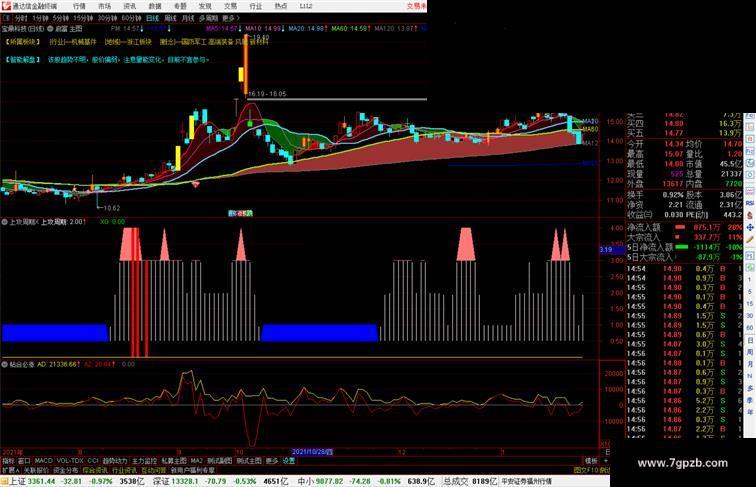Select the 日线 daily chart tab
This screenshot has width=756, height=487.
tap(152, 18)
